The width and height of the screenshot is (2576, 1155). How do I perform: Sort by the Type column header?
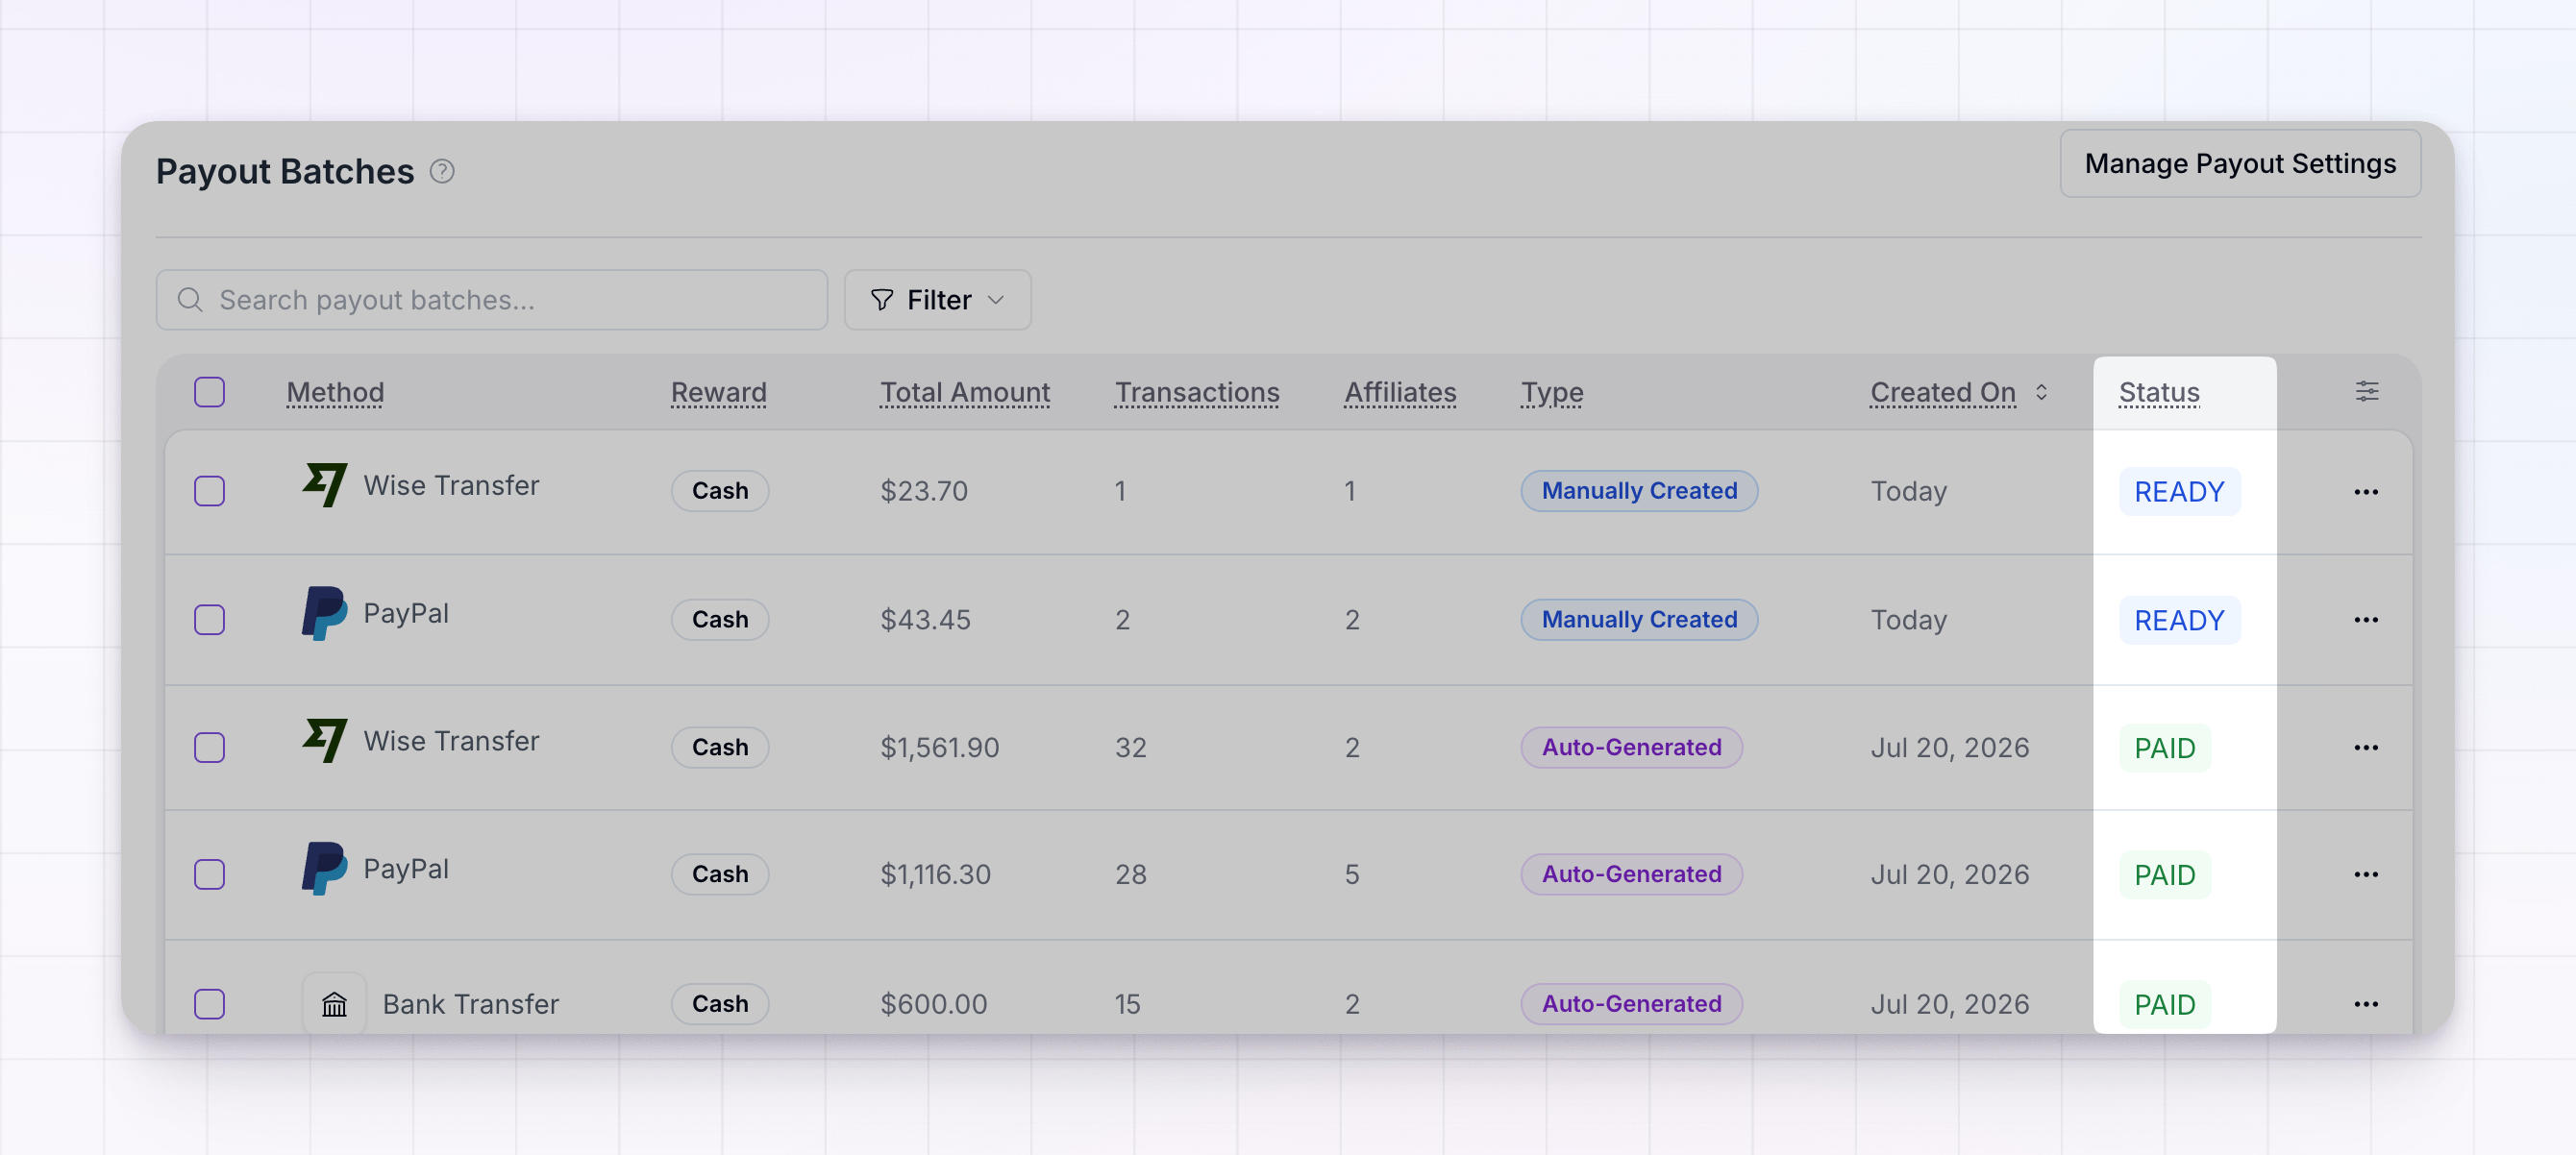[1552, 392]
